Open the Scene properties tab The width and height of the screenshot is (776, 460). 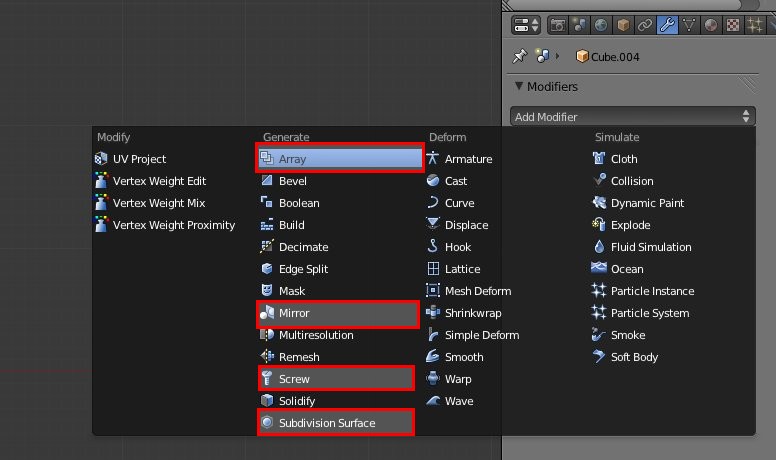point(580,24)
